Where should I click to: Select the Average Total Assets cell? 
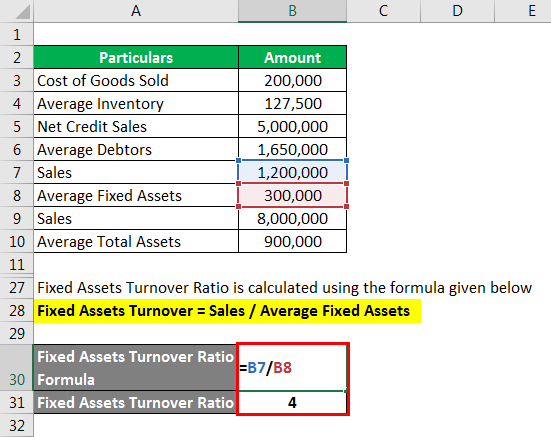(136, 241)
